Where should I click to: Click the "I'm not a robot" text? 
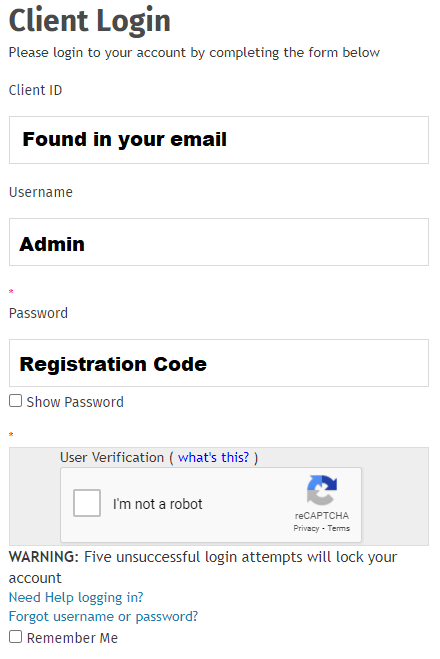[158, 503]
